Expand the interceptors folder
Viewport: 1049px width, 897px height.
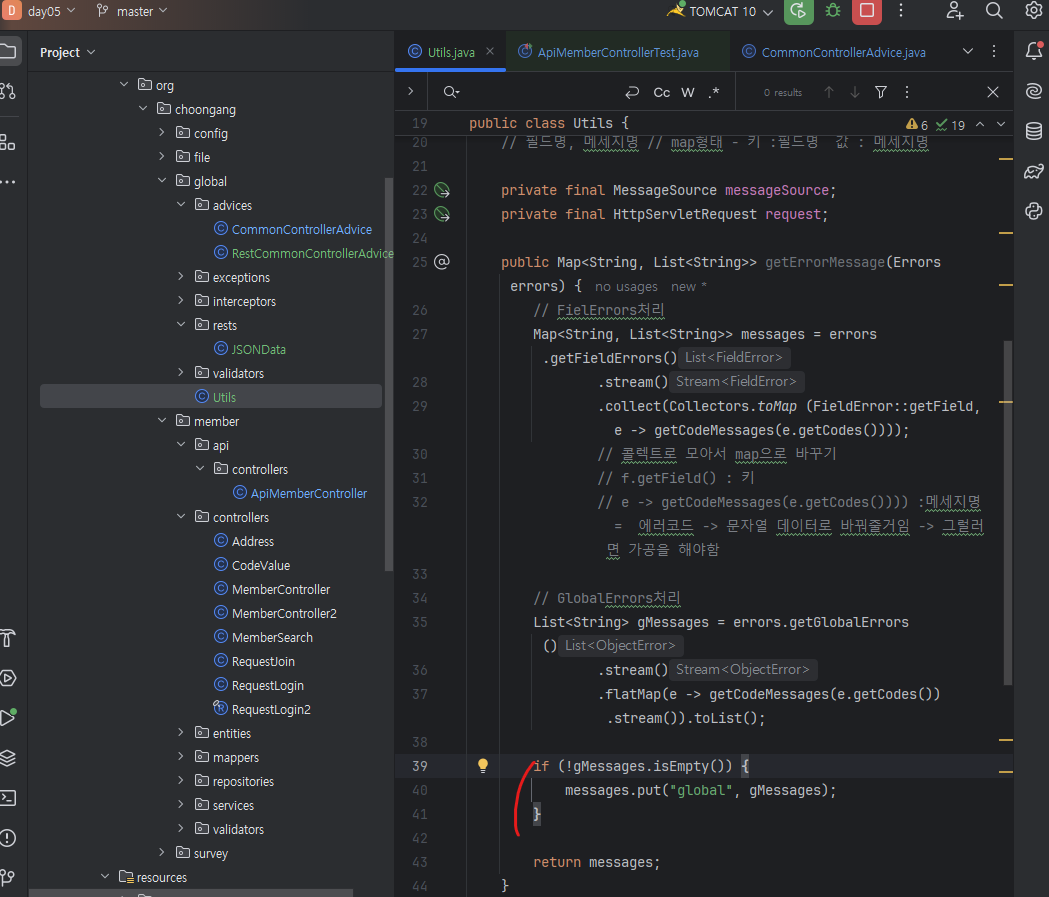pos(181,300)
